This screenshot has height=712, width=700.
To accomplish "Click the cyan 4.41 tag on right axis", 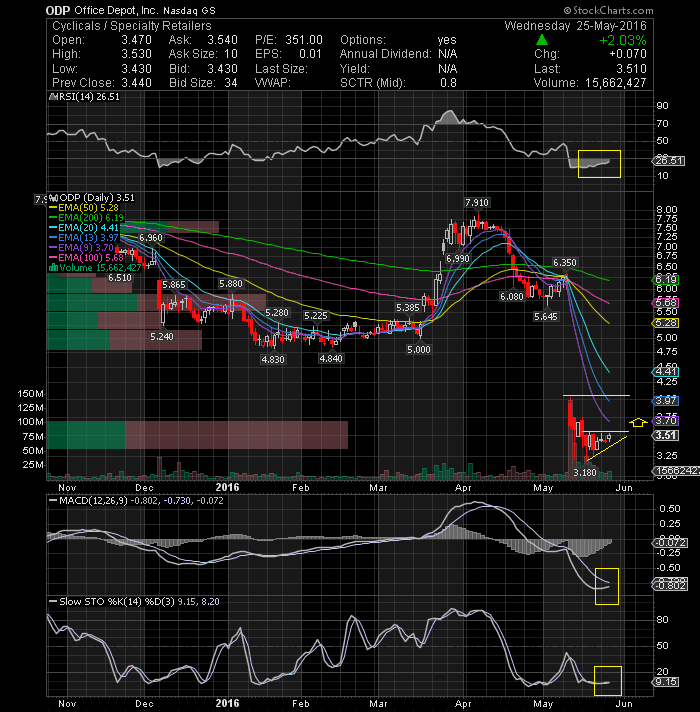I will point(665,371).
